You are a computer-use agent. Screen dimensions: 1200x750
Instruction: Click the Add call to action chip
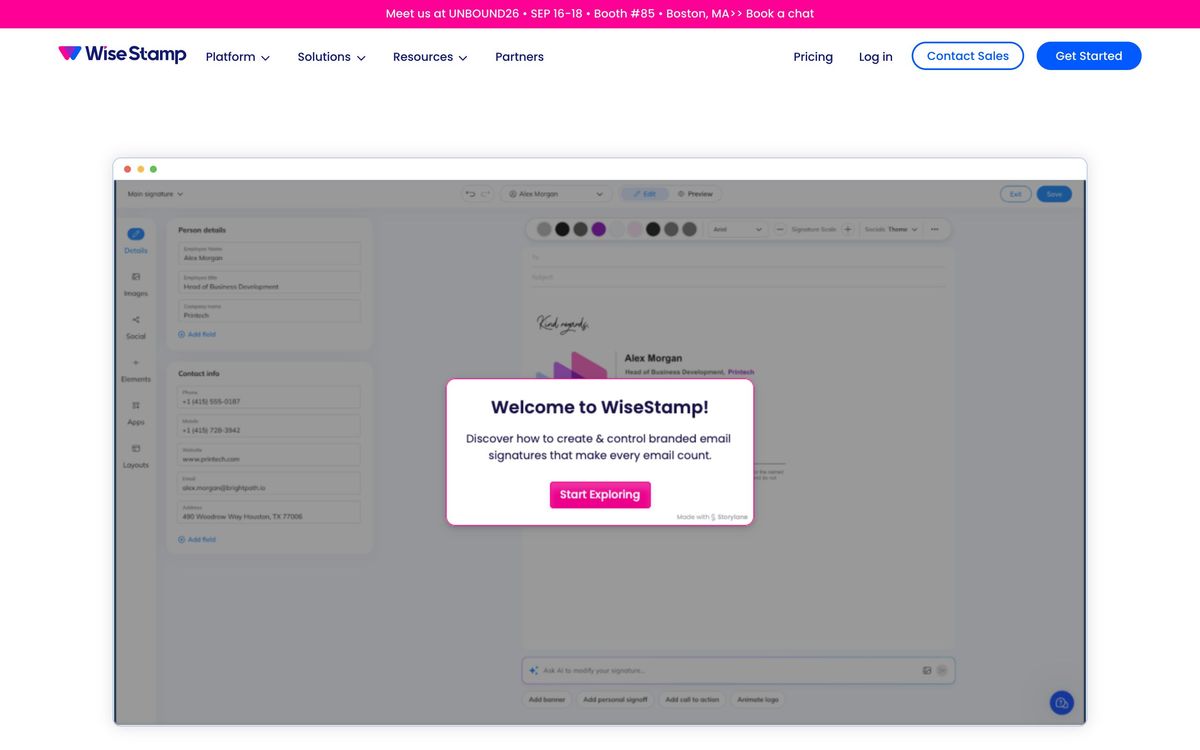pyautogui.click(x=692, y=700)
